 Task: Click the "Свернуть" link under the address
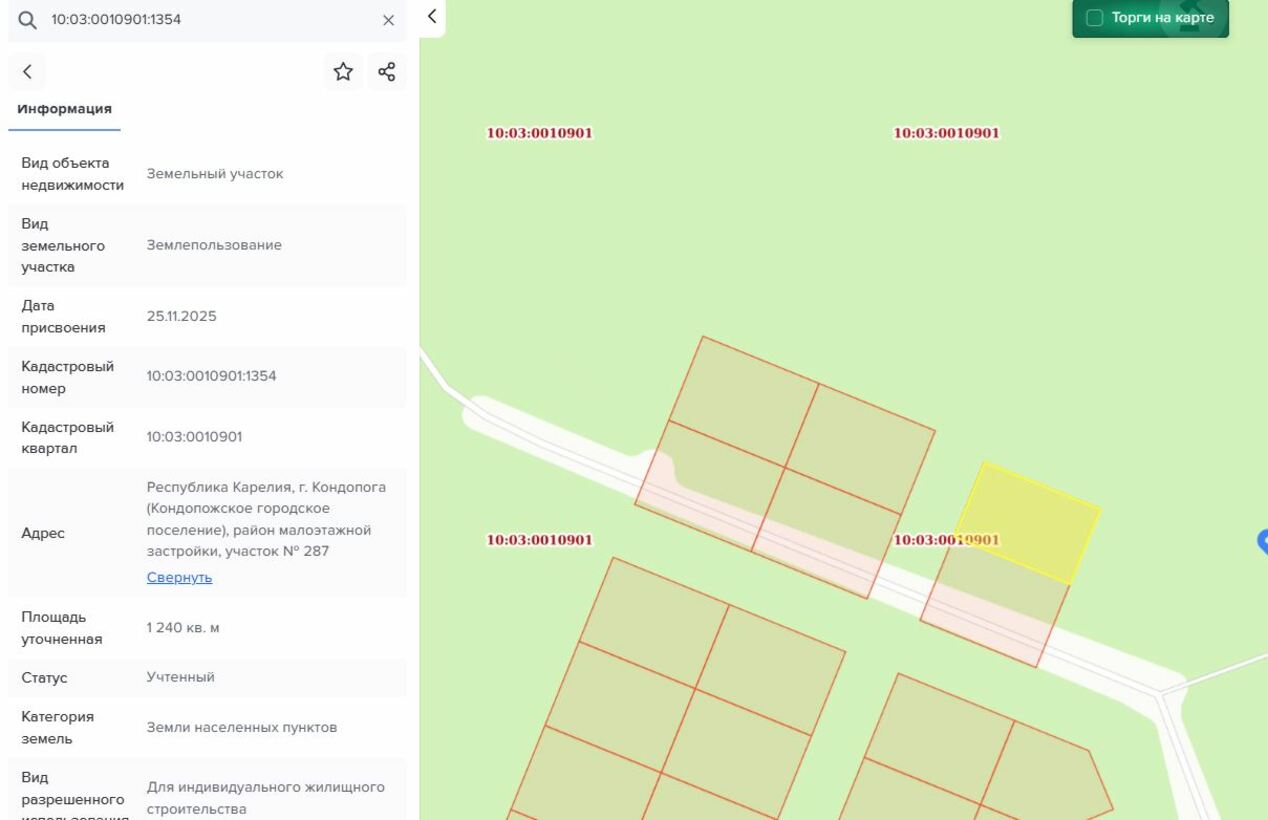tap(179, 577)
